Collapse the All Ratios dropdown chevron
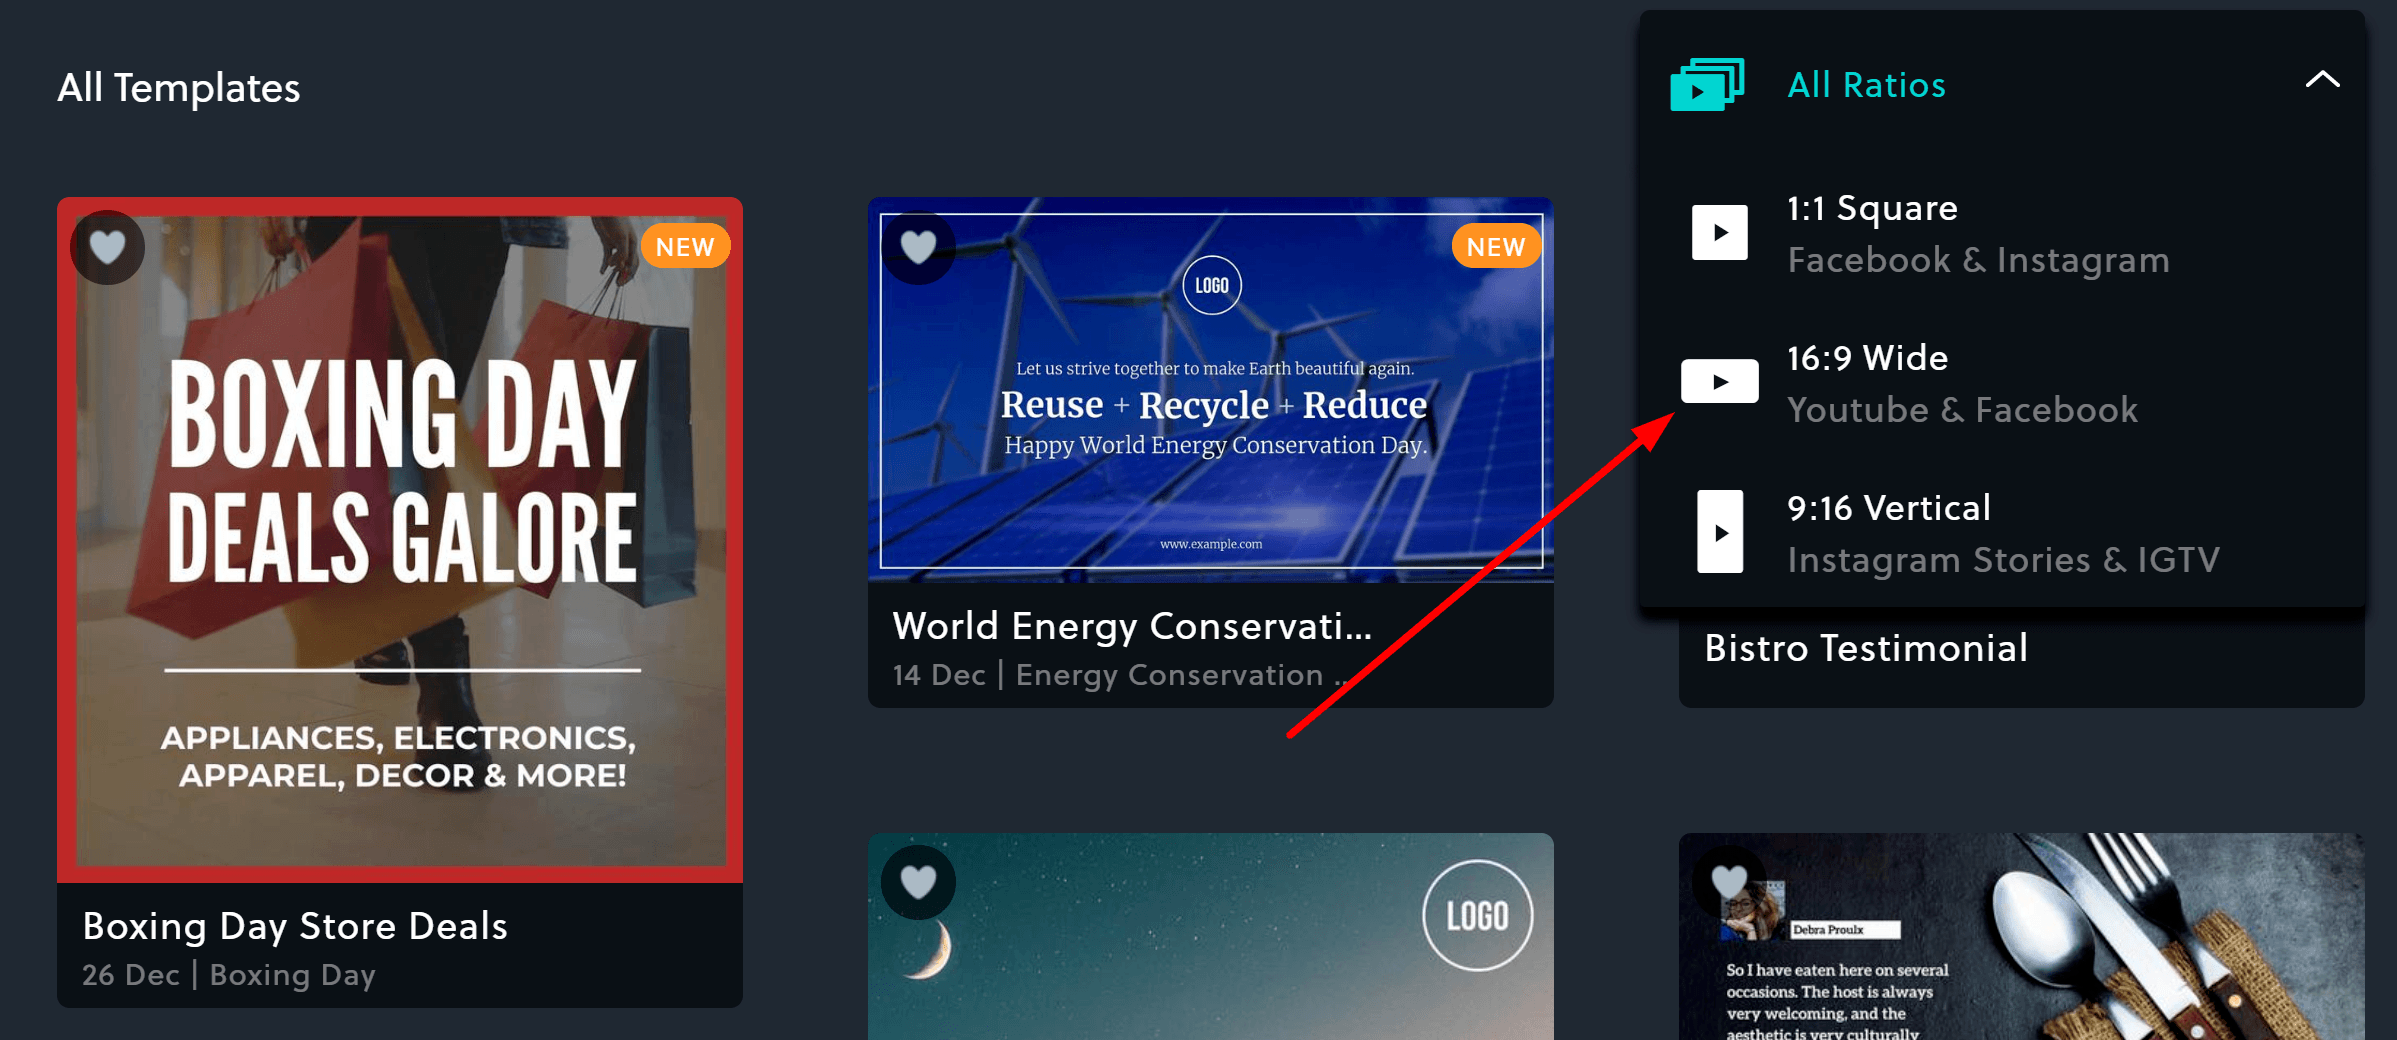The height and width of the screenshot is (1040, 2397). pyautogui.click(x=2322, y=80)
